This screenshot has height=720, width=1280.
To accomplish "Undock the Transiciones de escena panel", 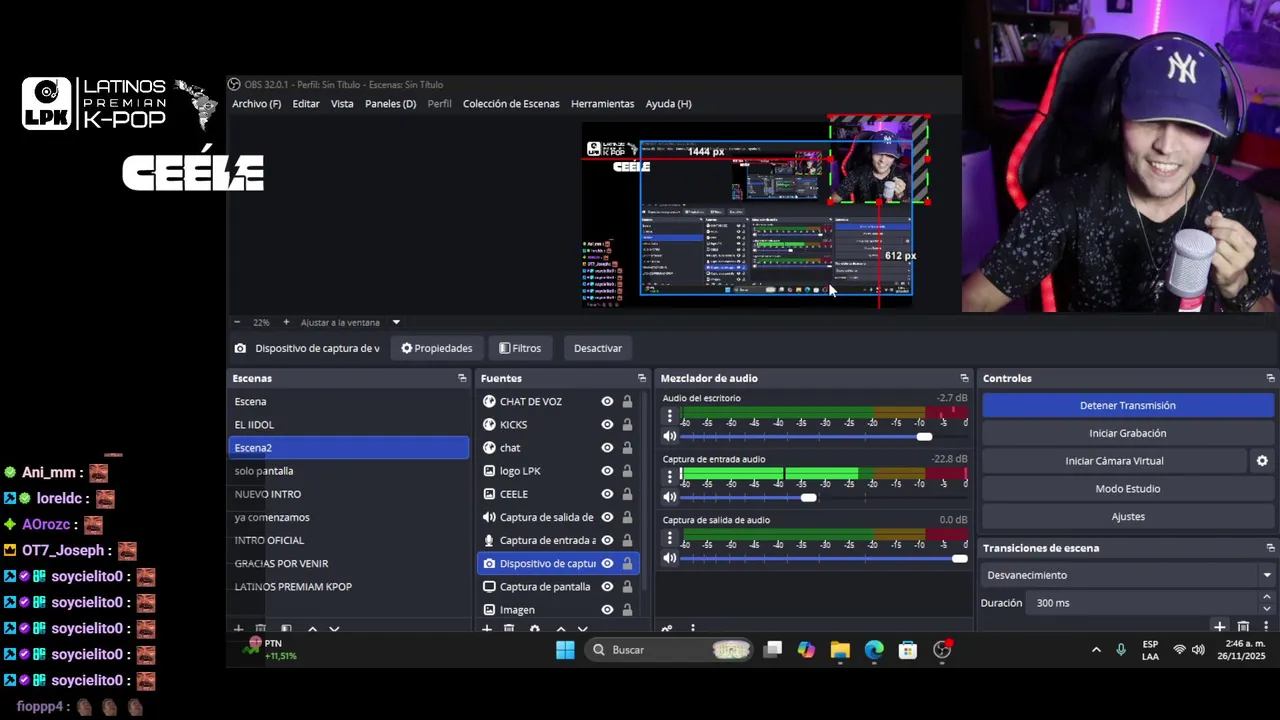I will tap(1270, 548).
